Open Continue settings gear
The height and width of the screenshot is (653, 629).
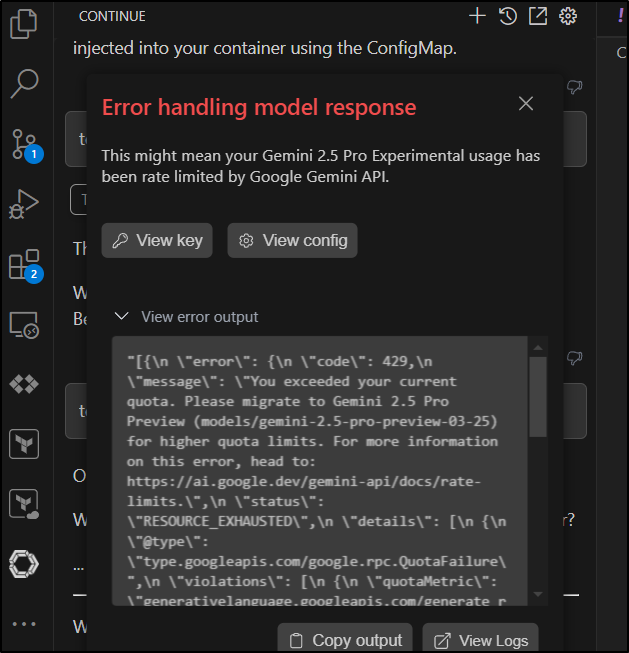(x=568, y=16)
